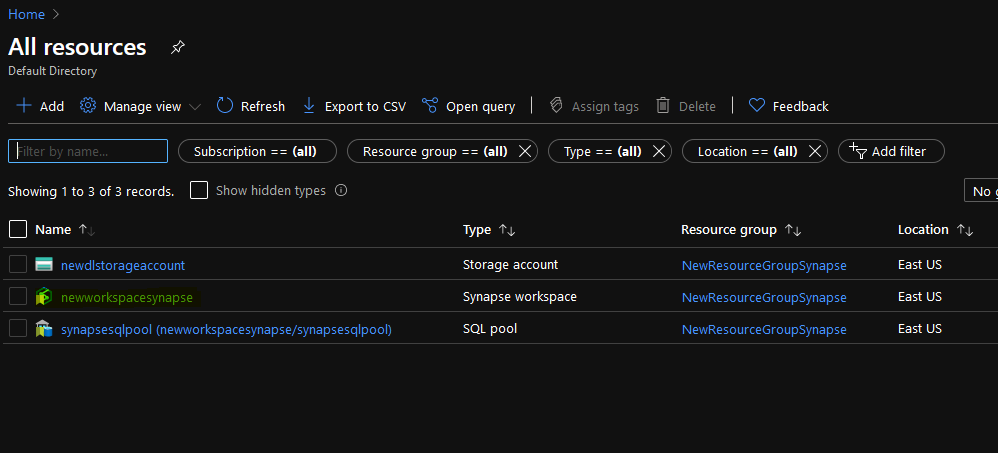Viewport: 998px width, 453px height.
Task: Sort by Location column arrows
Action: pyautogui.click(x=965, y=230)
